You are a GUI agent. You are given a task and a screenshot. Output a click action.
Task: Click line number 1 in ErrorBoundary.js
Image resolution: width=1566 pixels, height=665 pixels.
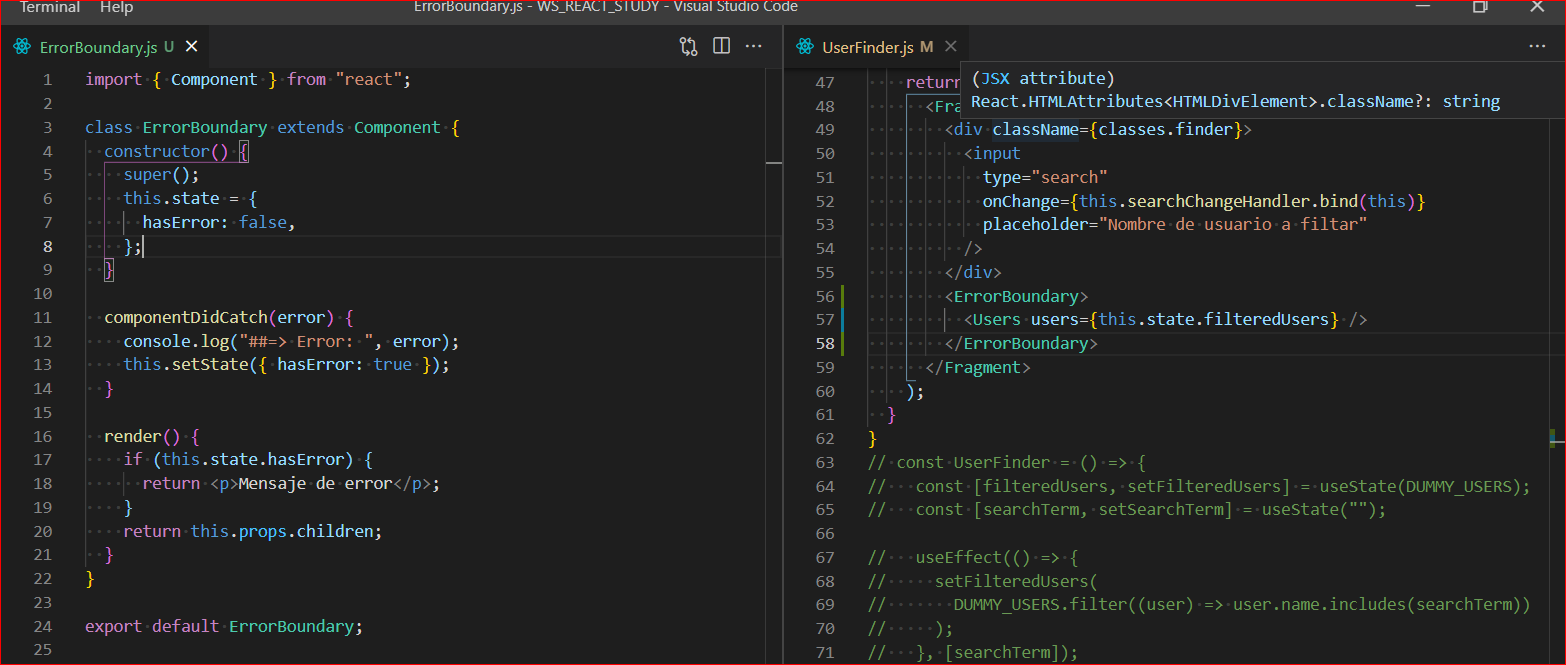[48, 79]
